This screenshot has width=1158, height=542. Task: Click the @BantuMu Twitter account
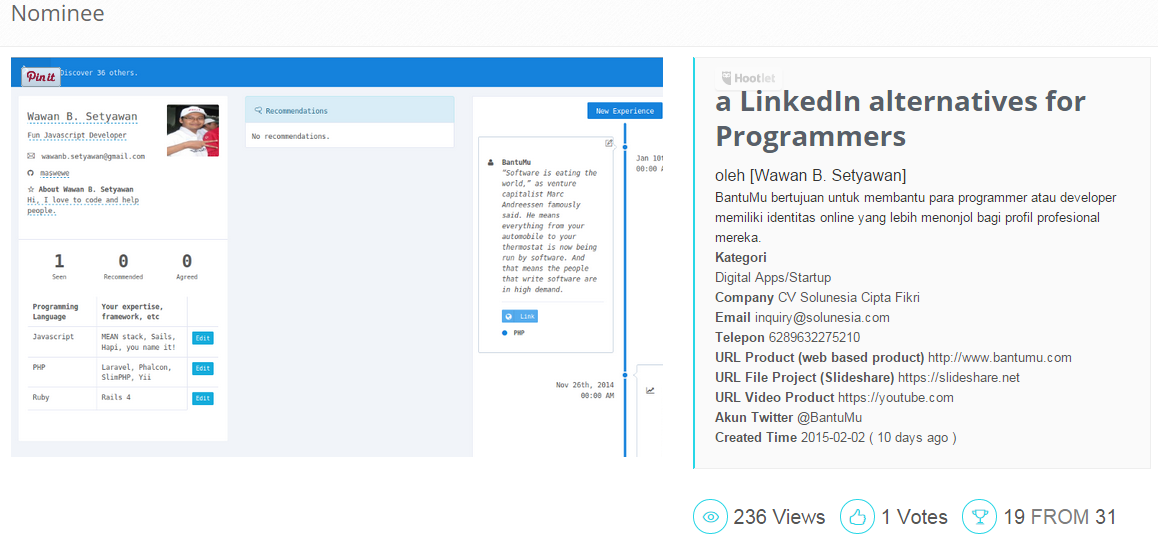click(x=830, y=417)
